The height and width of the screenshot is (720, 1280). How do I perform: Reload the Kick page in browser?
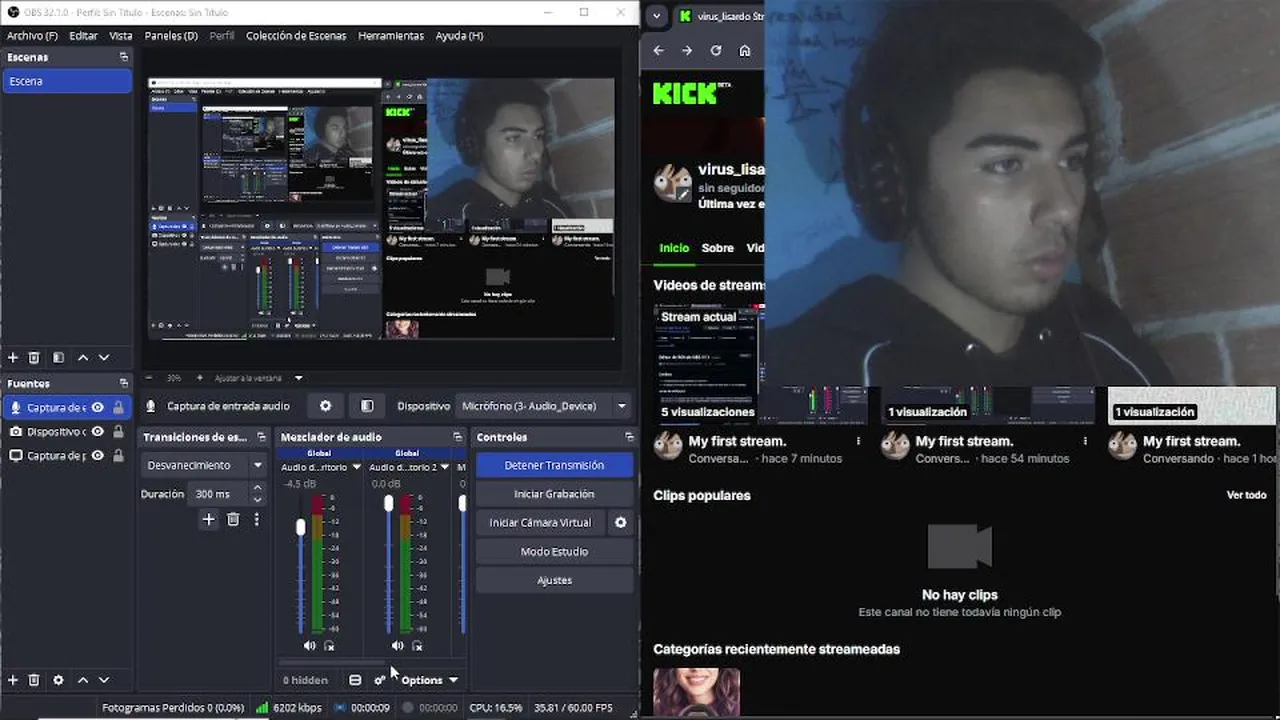pyautogui.click(x=716, y=51)
